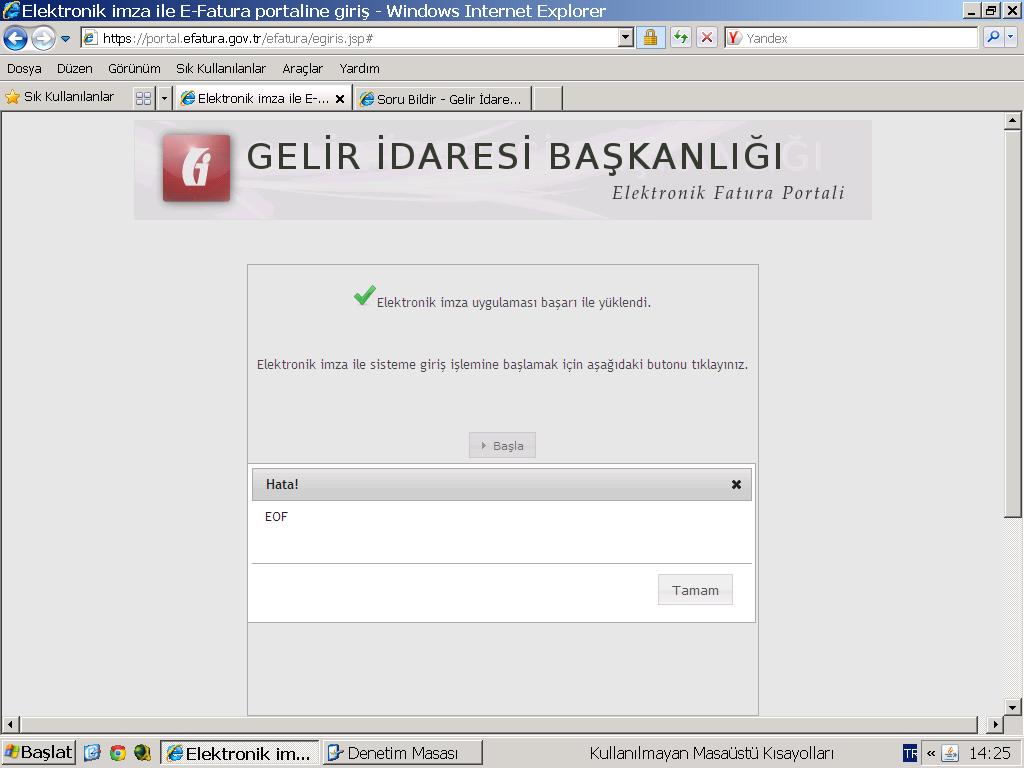Click the red stop loading icon
Viewport: 1024px width, 768px height.
pos(707,38)
